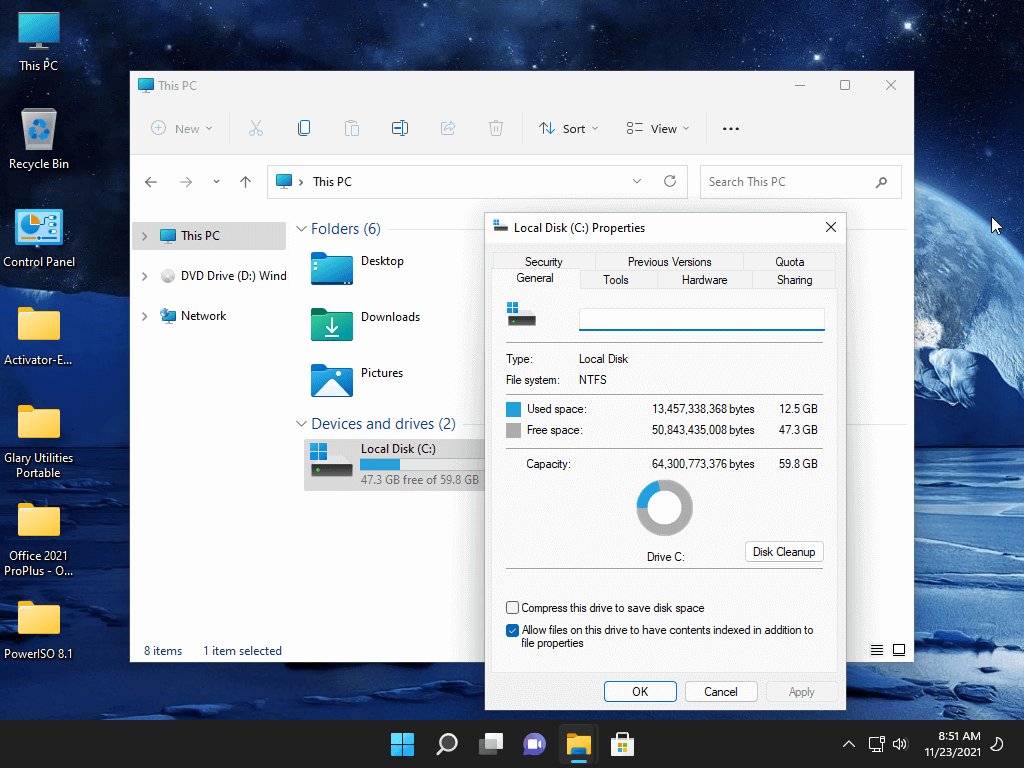
Task: Click the Disk Cleanup button
Action: click(x=784, y=552)
